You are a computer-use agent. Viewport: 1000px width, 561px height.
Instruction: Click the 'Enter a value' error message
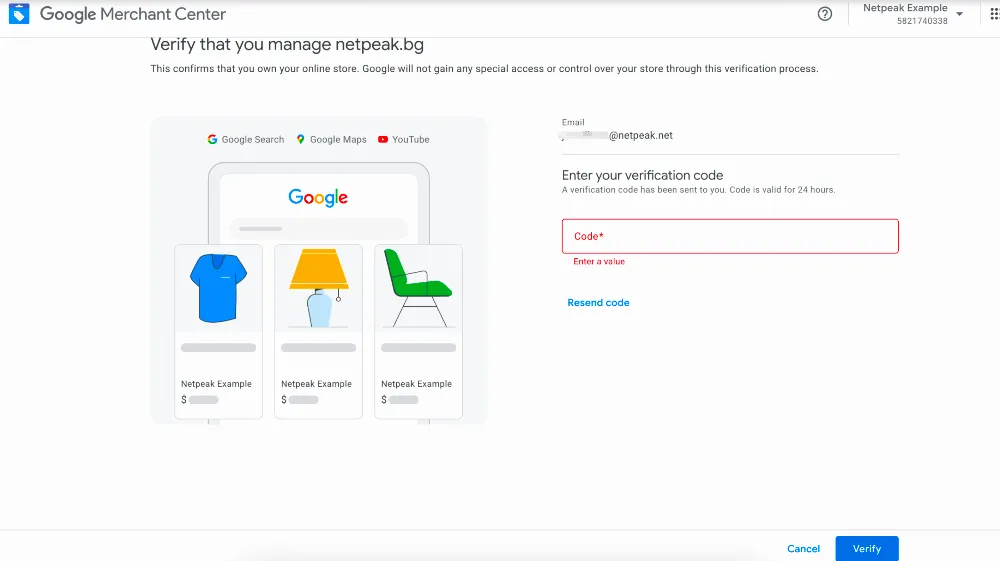coord(599,261)
